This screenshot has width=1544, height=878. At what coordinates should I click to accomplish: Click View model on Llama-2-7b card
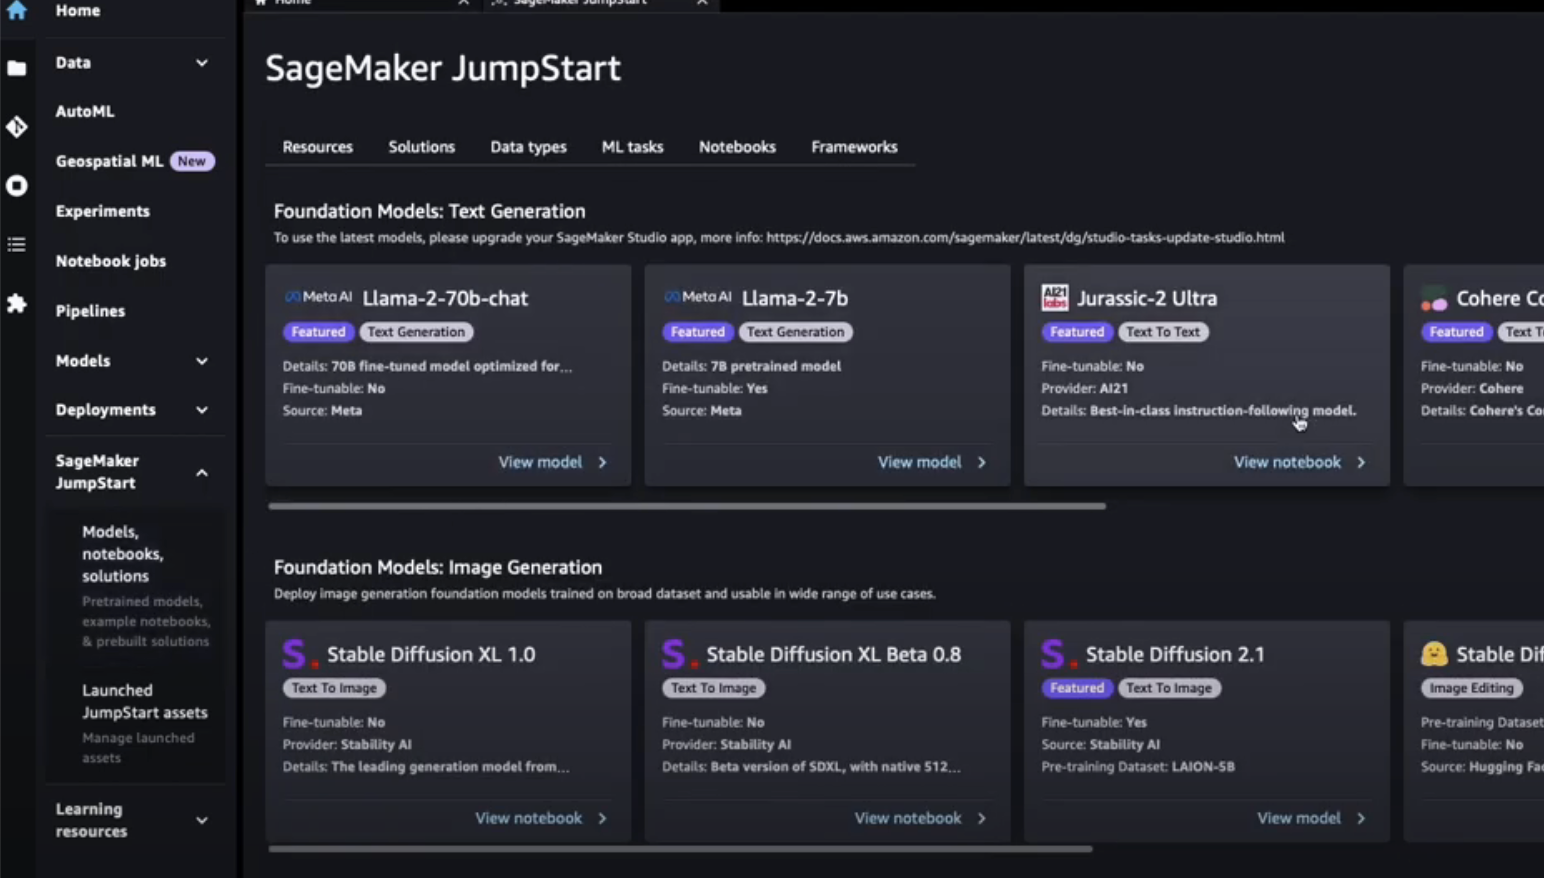[x=921, y=461]
